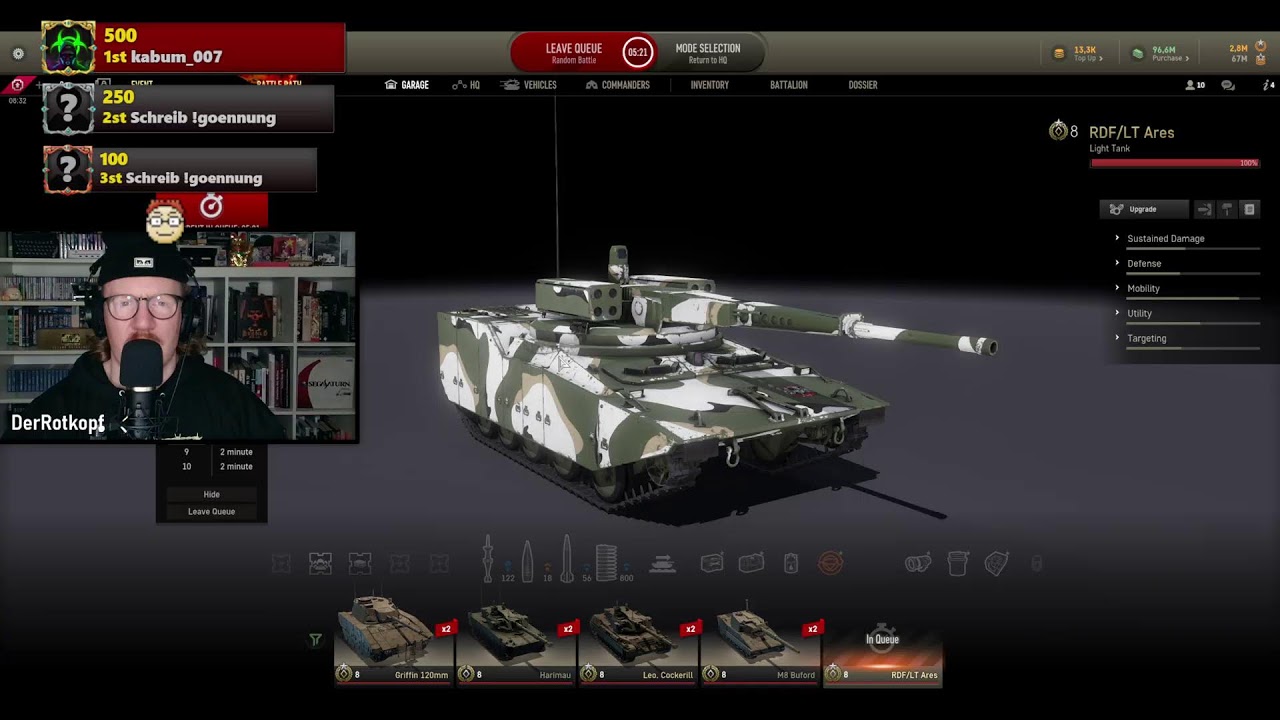Click the Leave Queue button
Viewport: 1280px width, 720px height.
(x=573, y=53)
